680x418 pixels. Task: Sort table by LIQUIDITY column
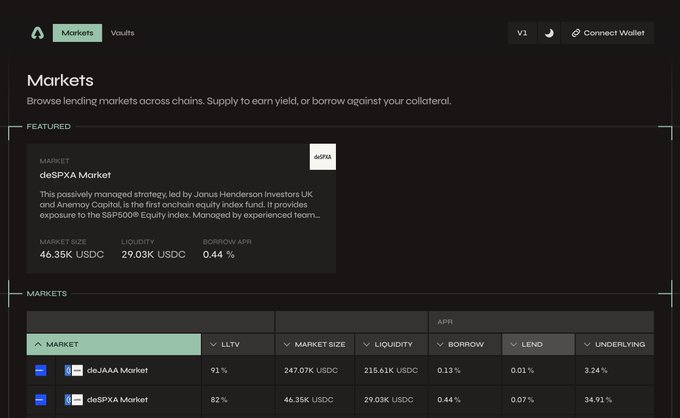click(x=391, y=344)
